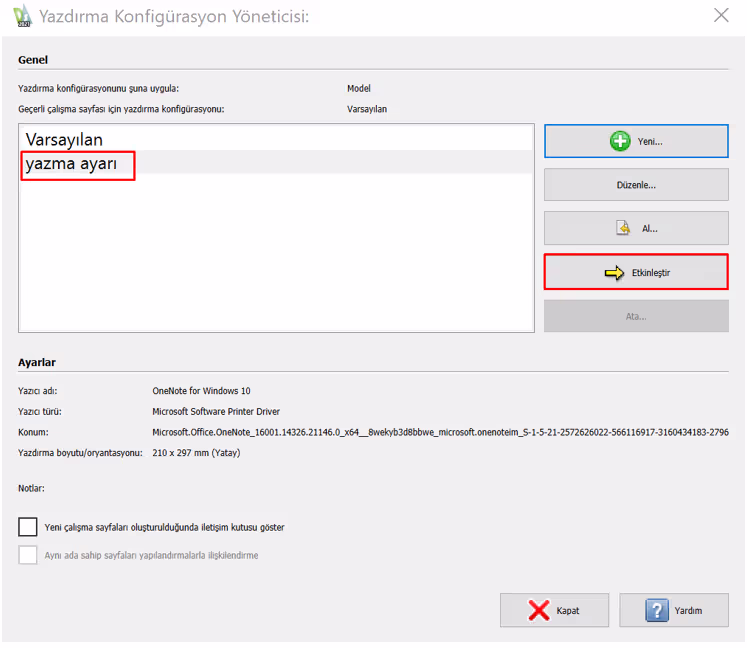
Task: Click the application logo in title bar
Action: point(22,16)
